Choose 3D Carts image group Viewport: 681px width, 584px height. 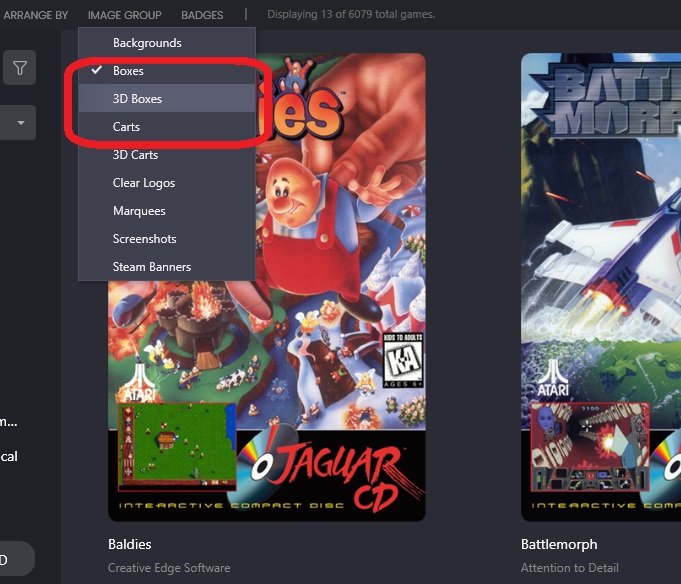pos(167,155)
